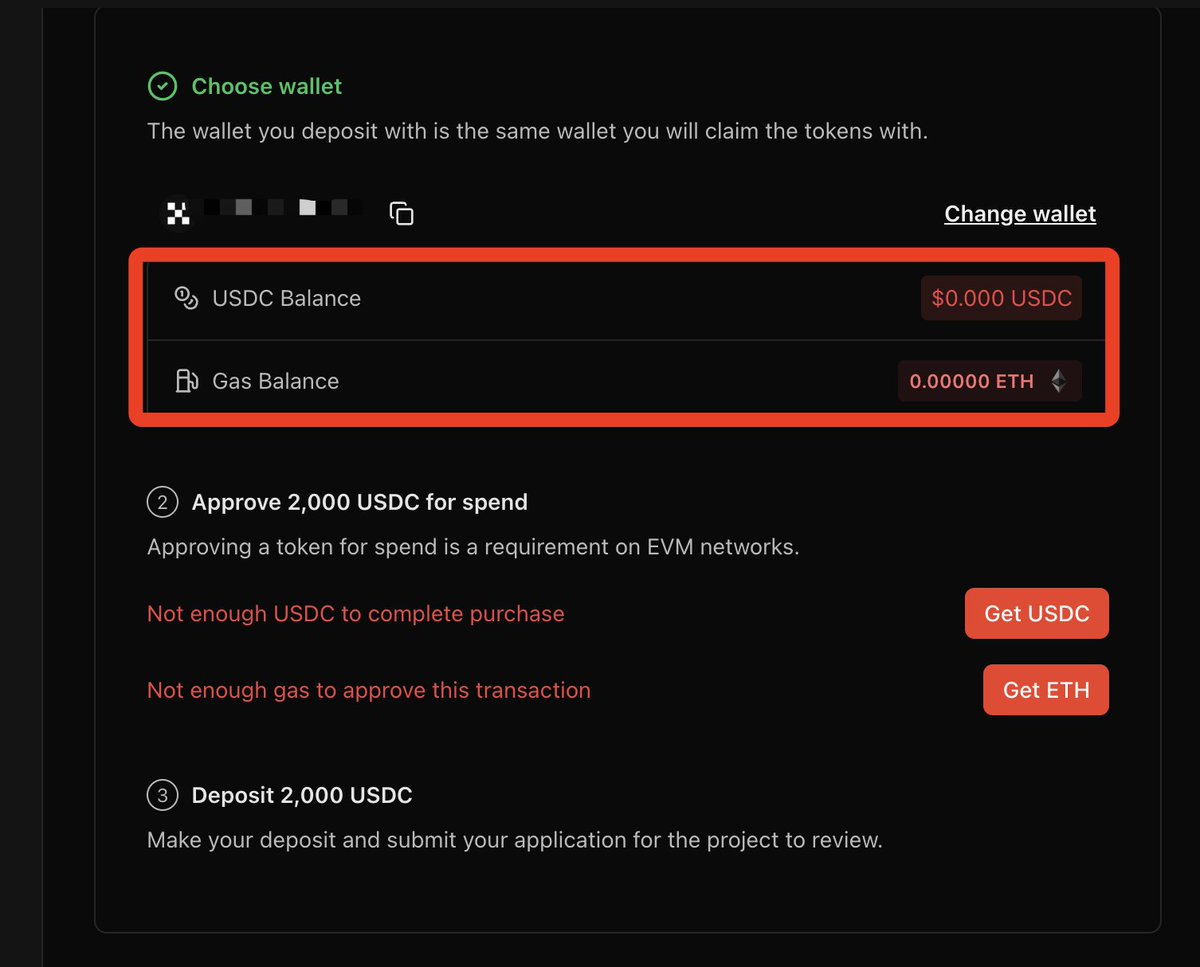
Task: Click the pixelated wallet address text
Action: (x=284, y=208)
